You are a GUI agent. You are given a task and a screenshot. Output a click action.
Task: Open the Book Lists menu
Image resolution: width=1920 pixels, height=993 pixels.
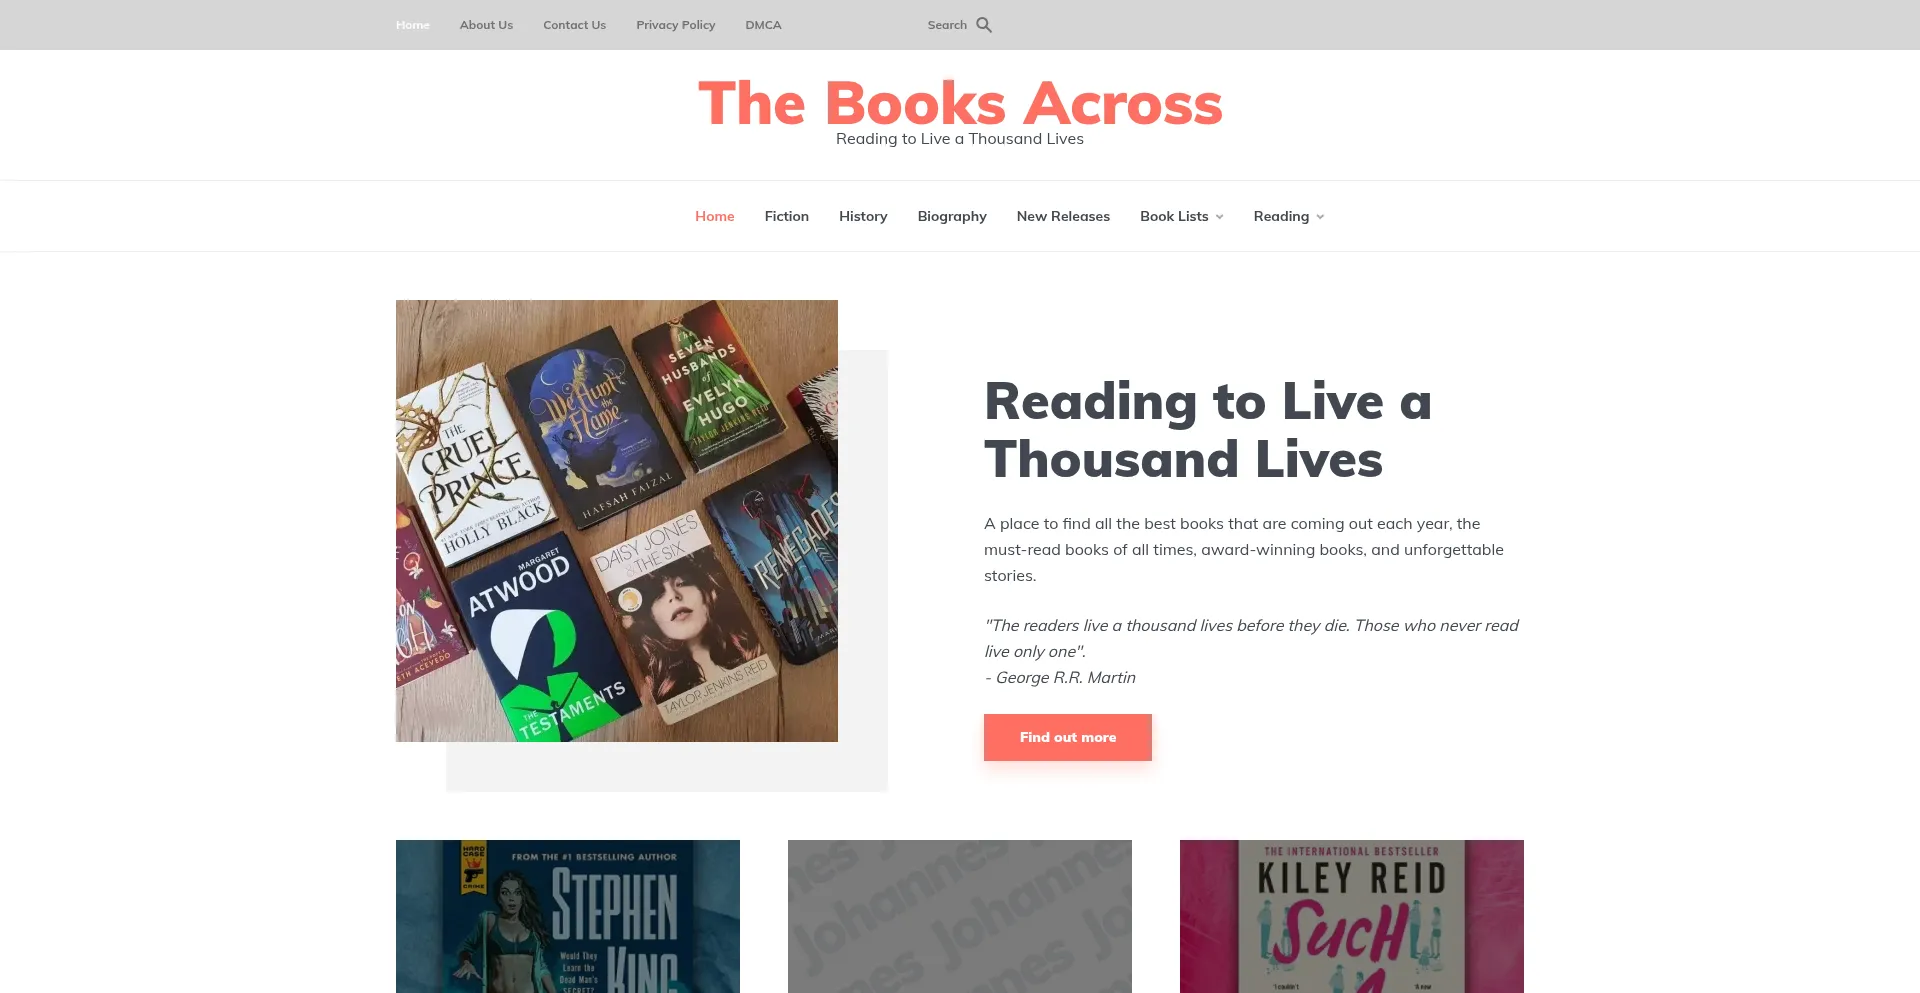click(1174, 216)
